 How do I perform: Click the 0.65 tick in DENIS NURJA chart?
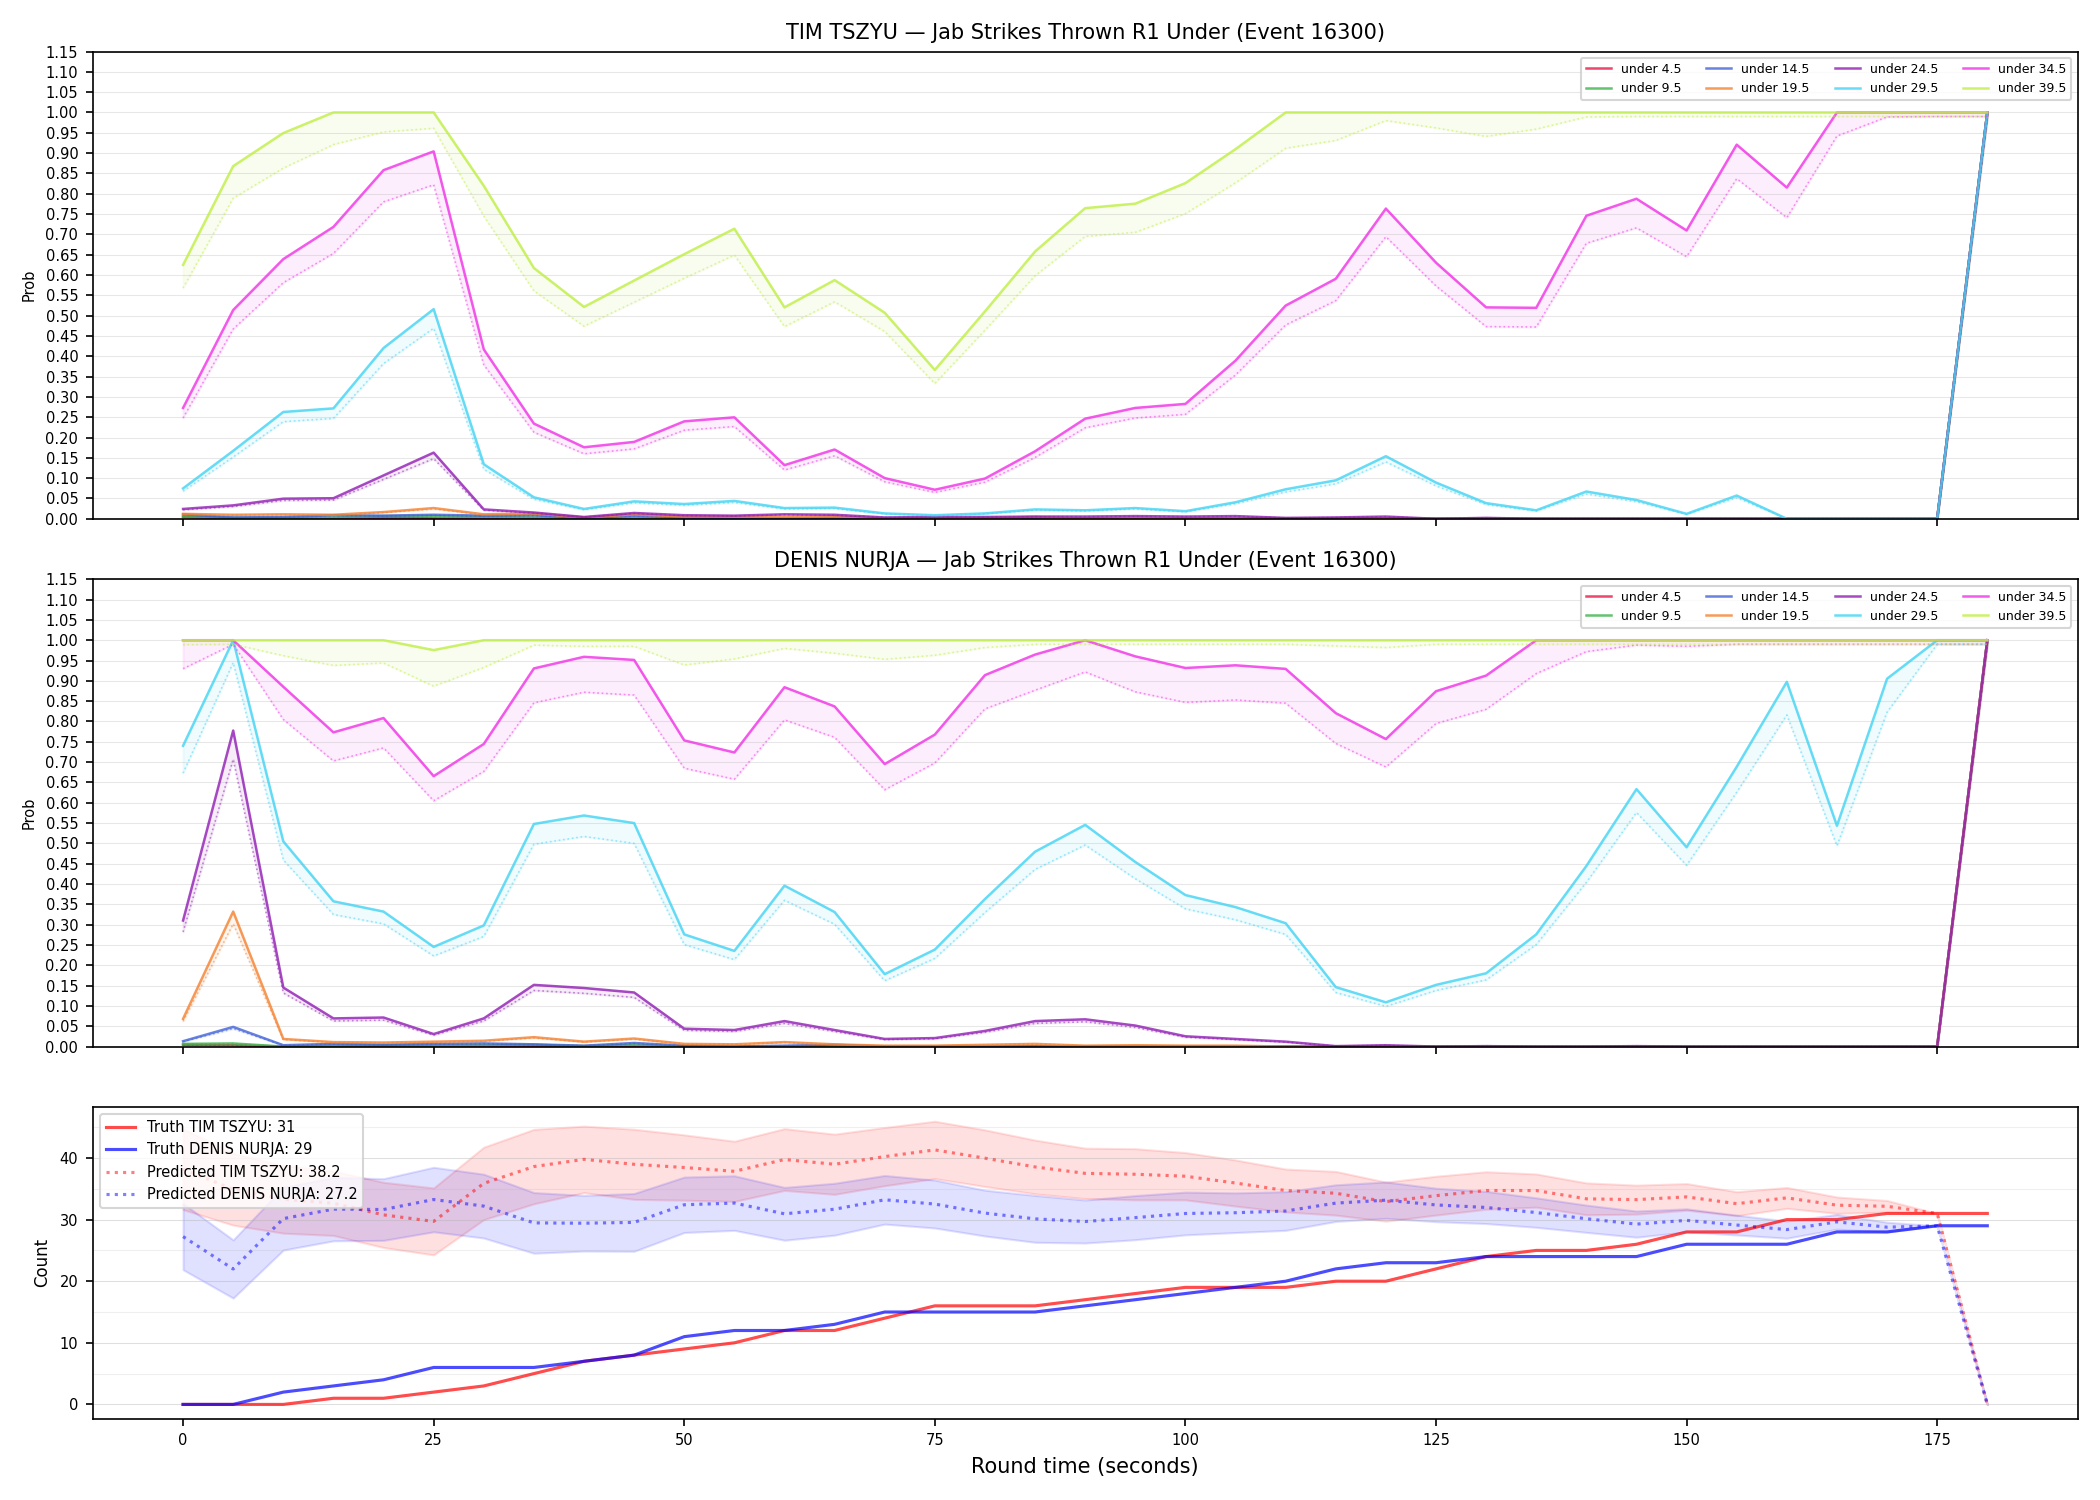point(62,783)
